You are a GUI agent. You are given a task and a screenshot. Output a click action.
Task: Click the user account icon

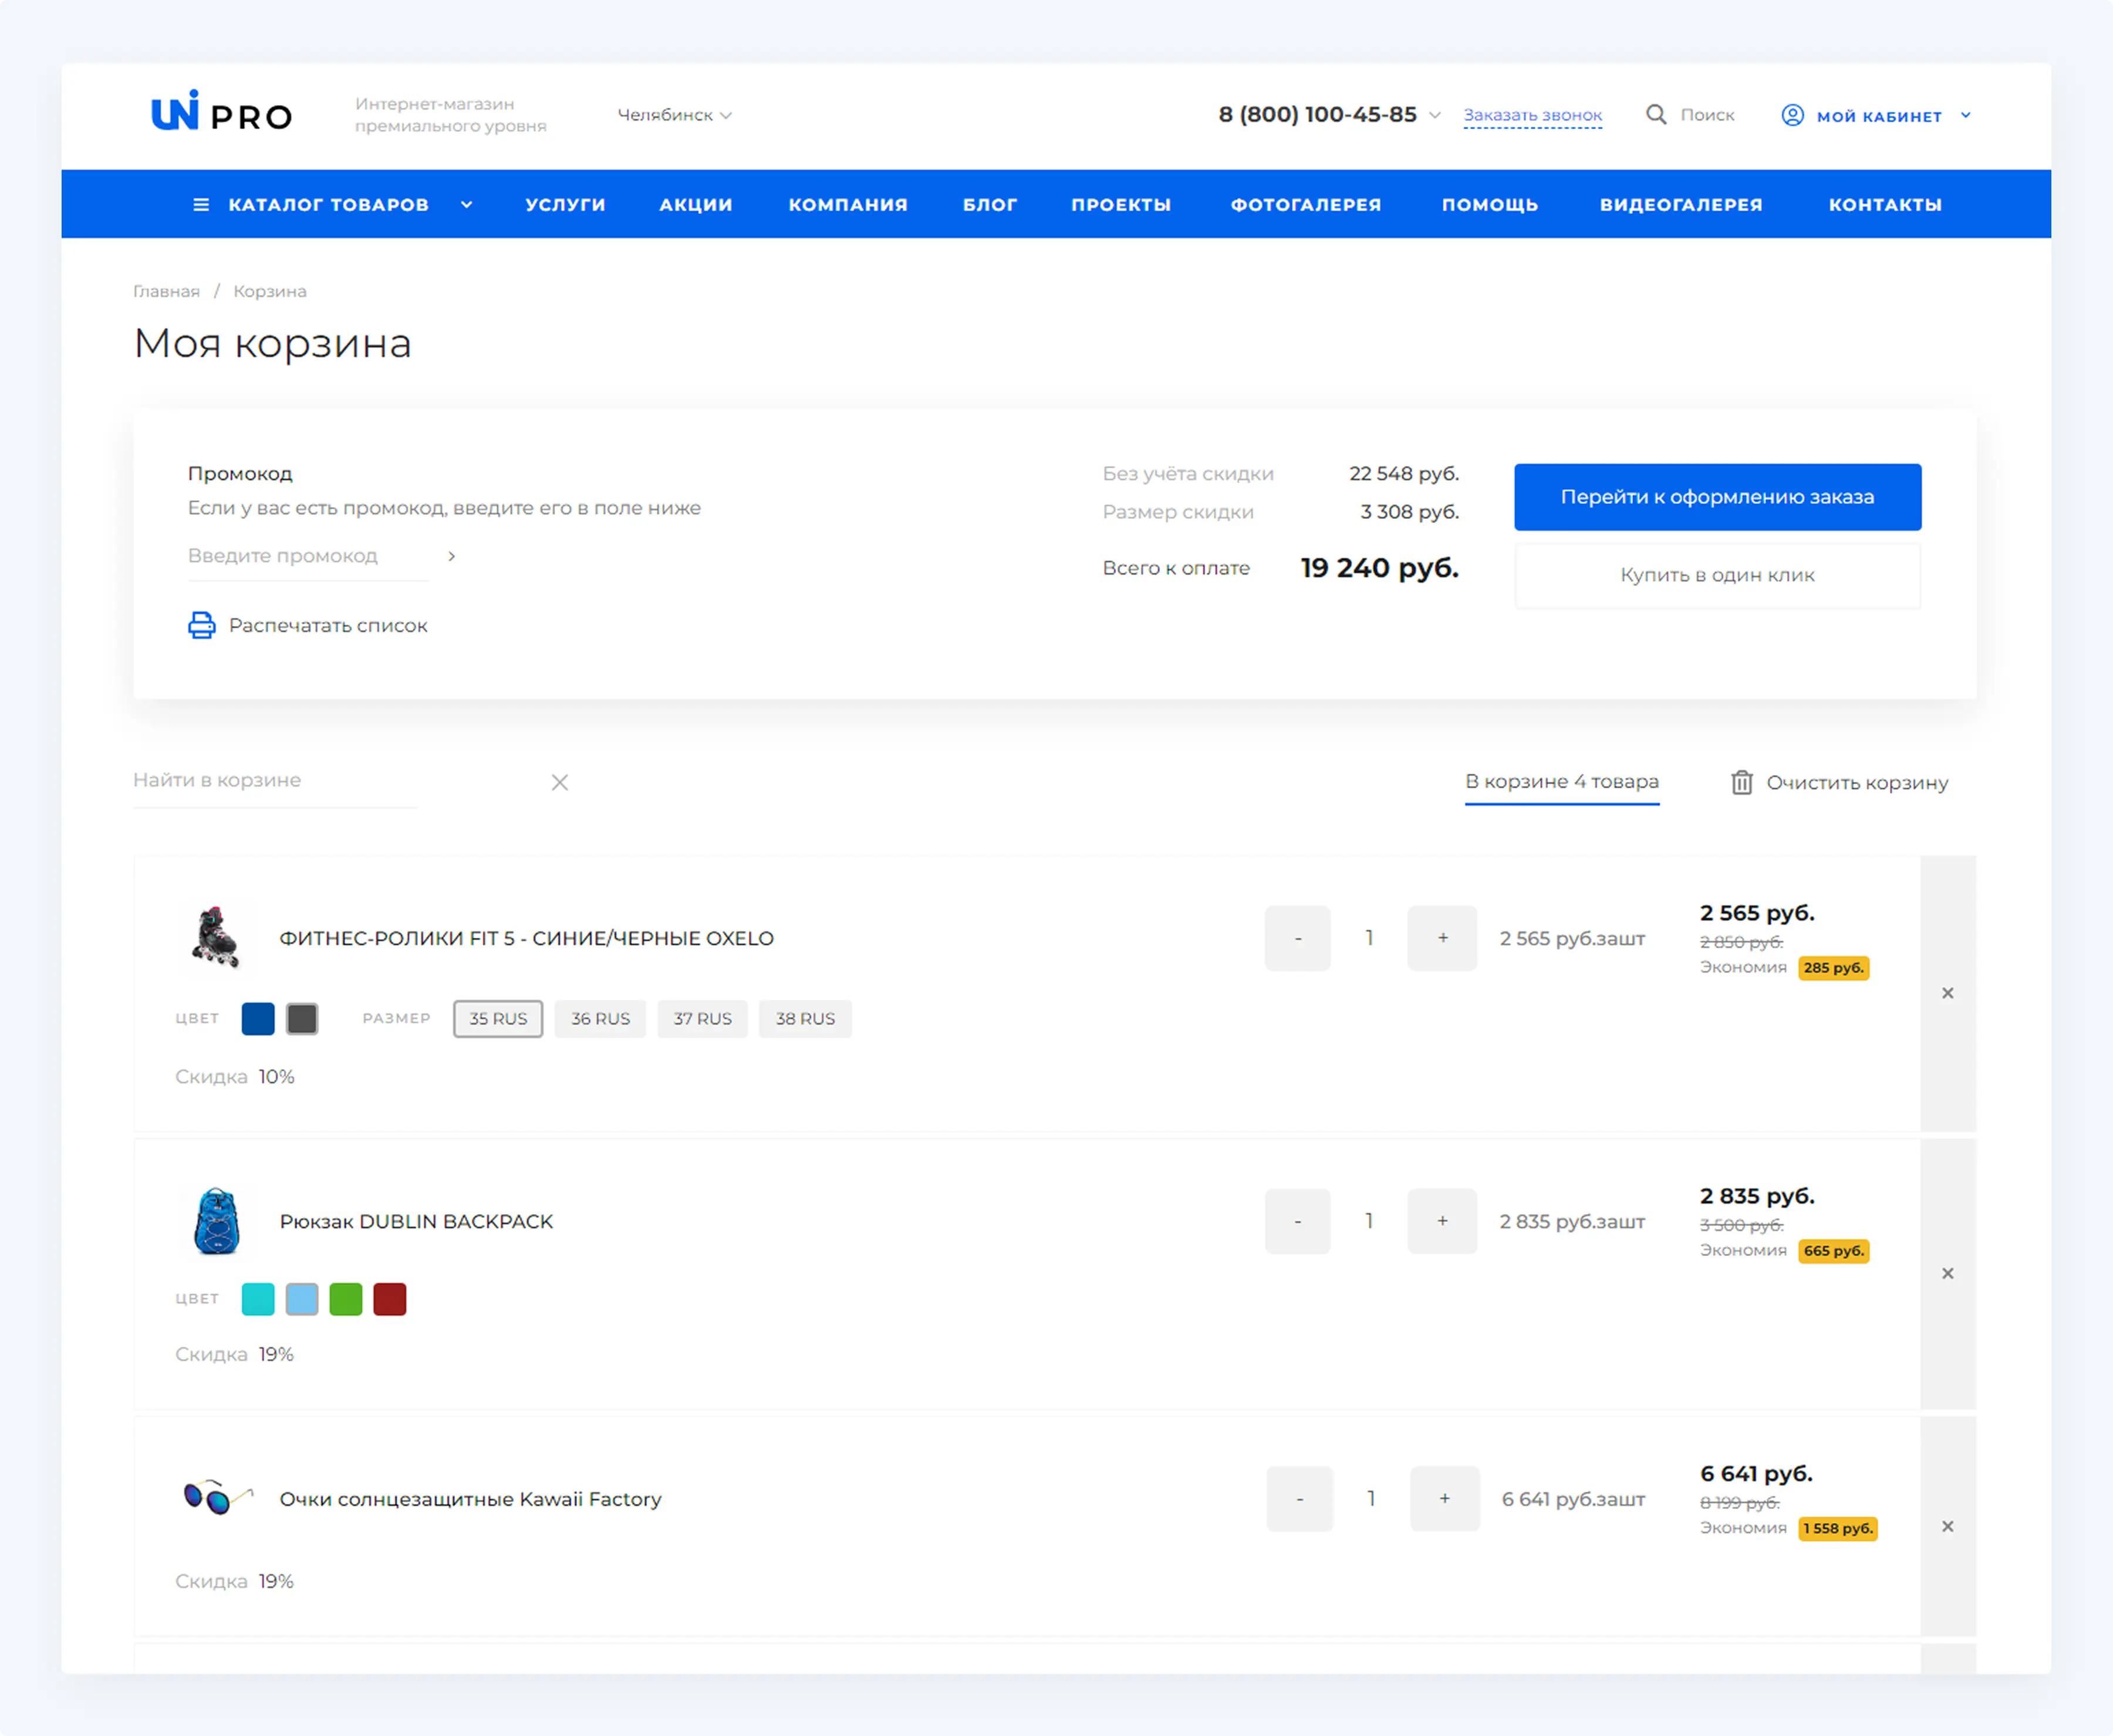tap(1792, 115)
